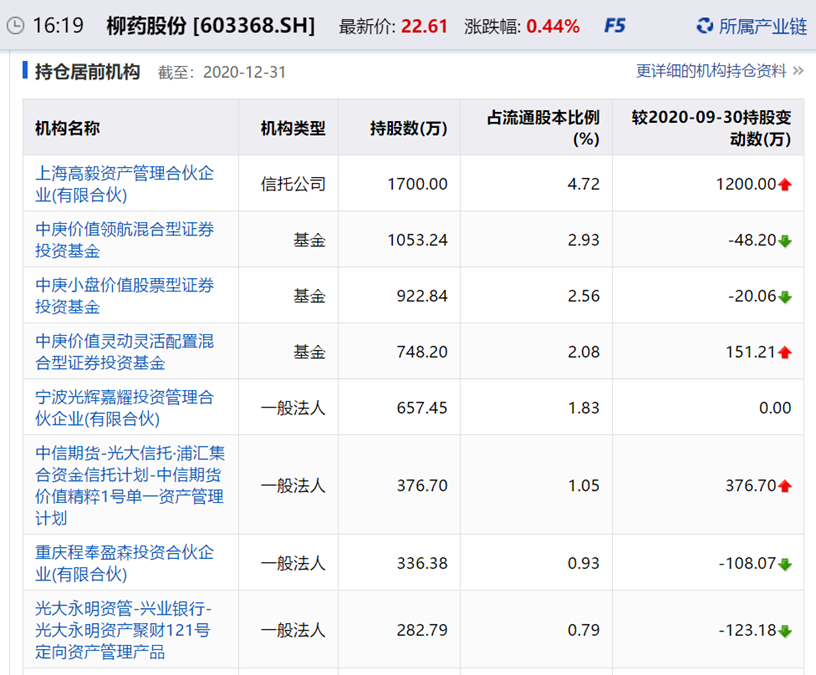Click the green down arrow beside -108.07
The width and height of the screenshot is (816, 675).
785,564
